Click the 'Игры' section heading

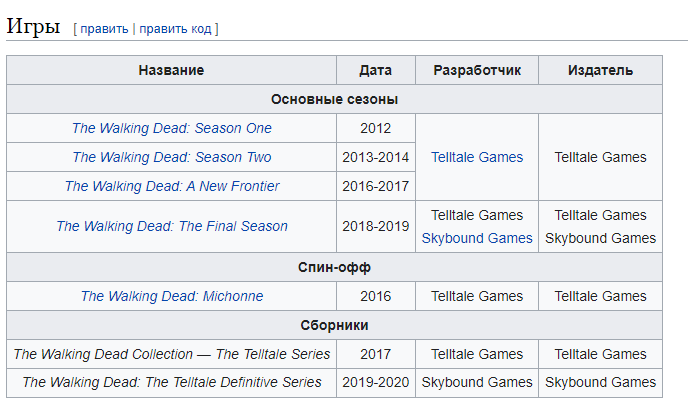tap(33, 26)
